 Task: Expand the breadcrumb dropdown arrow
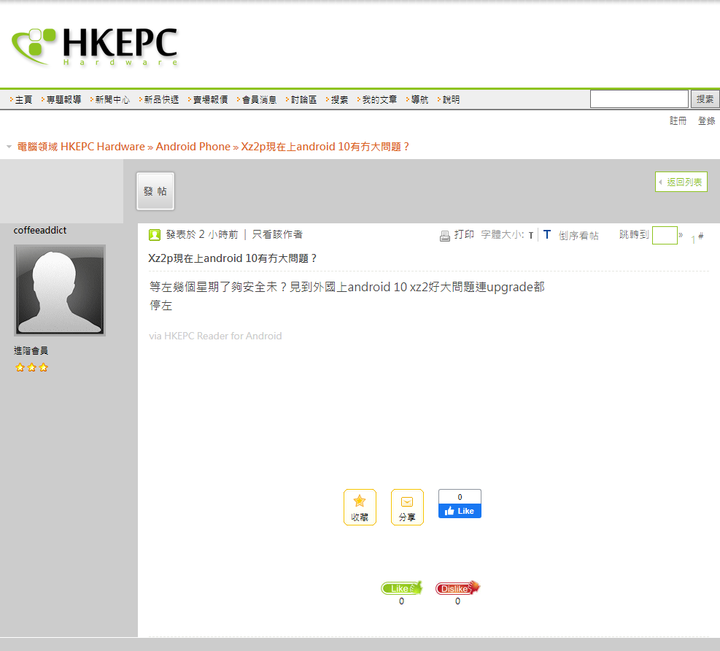click(x=9, y=147)
